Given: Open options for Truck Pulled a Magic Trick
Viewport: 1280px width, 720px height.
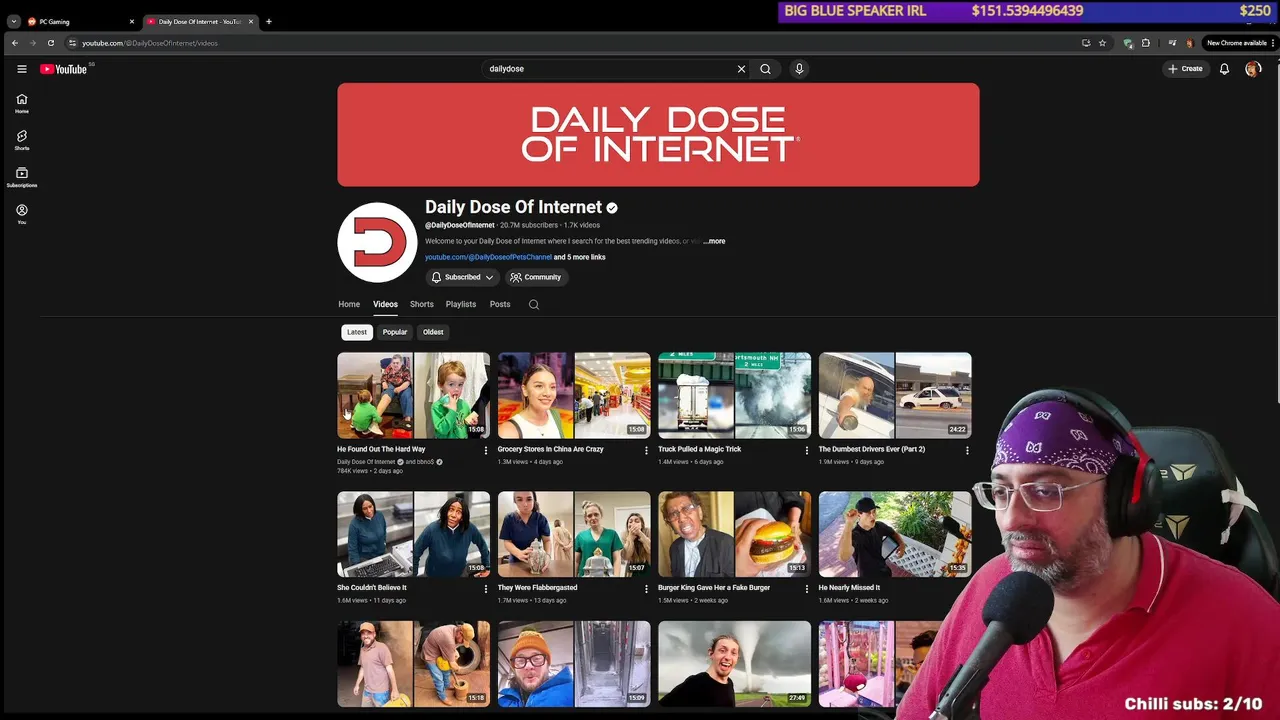Looking at the screenshot, I should 807,450.
